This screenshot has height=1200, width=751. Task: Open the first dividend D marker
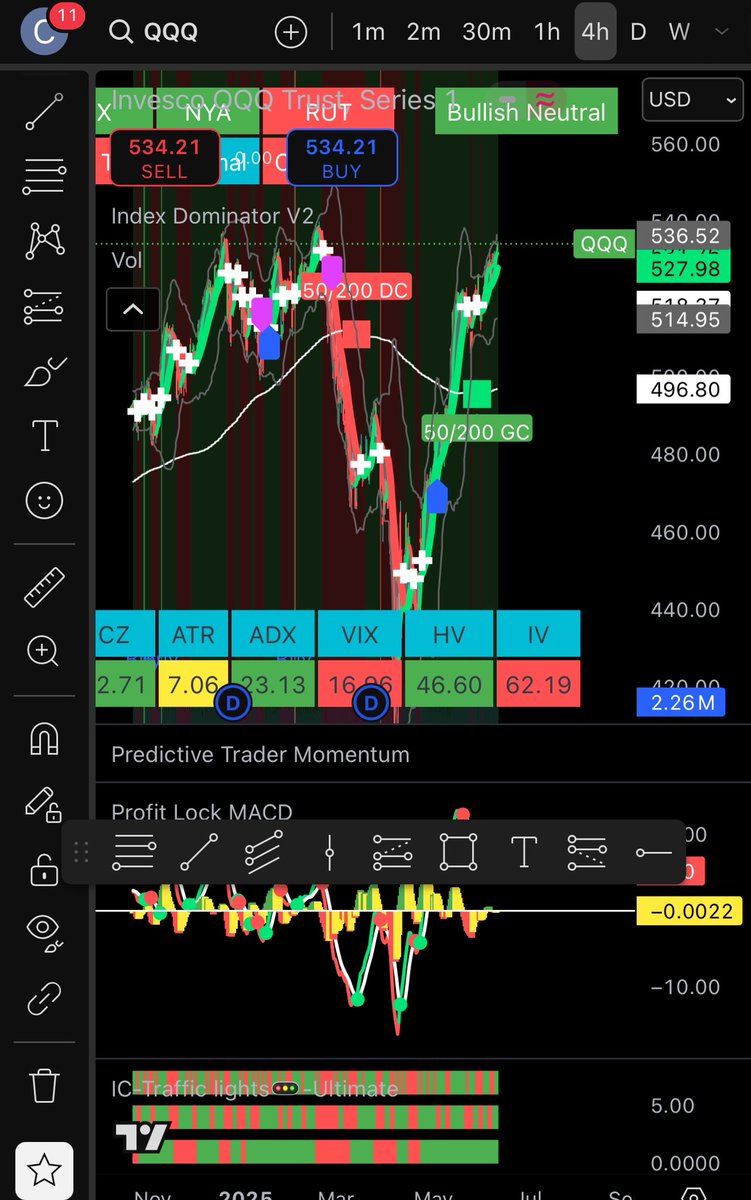point(233,704)
